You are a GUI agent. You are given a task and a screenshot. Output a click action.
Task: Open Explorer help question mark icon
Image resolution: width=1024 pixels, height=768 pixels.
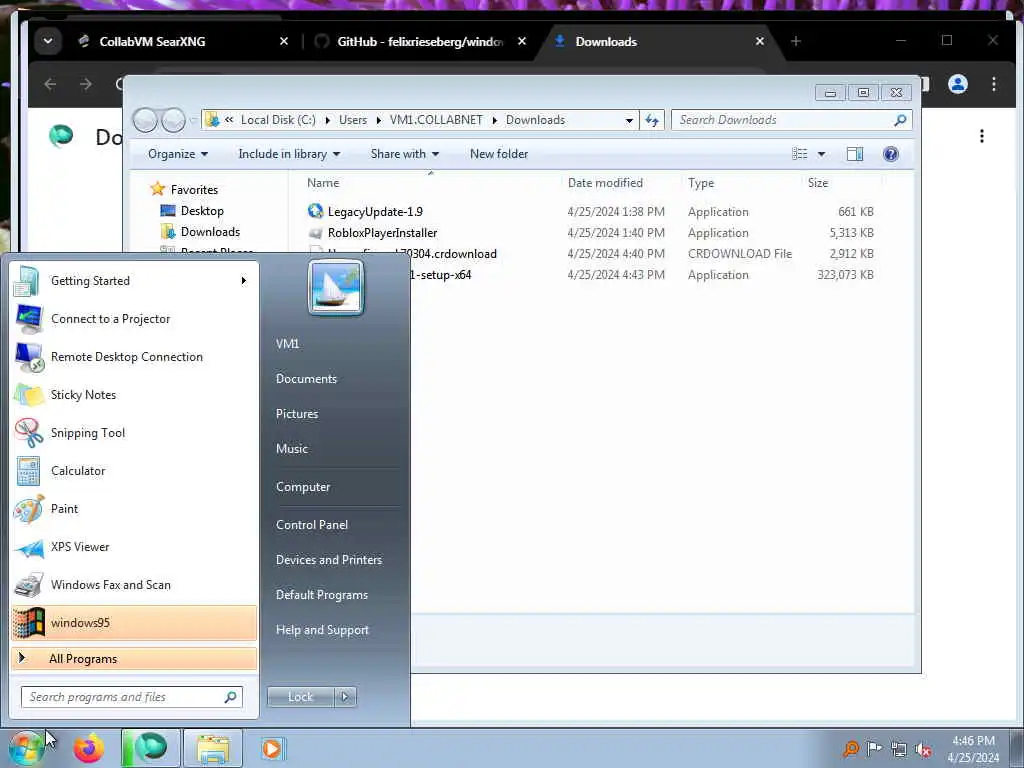click(890, 154)
